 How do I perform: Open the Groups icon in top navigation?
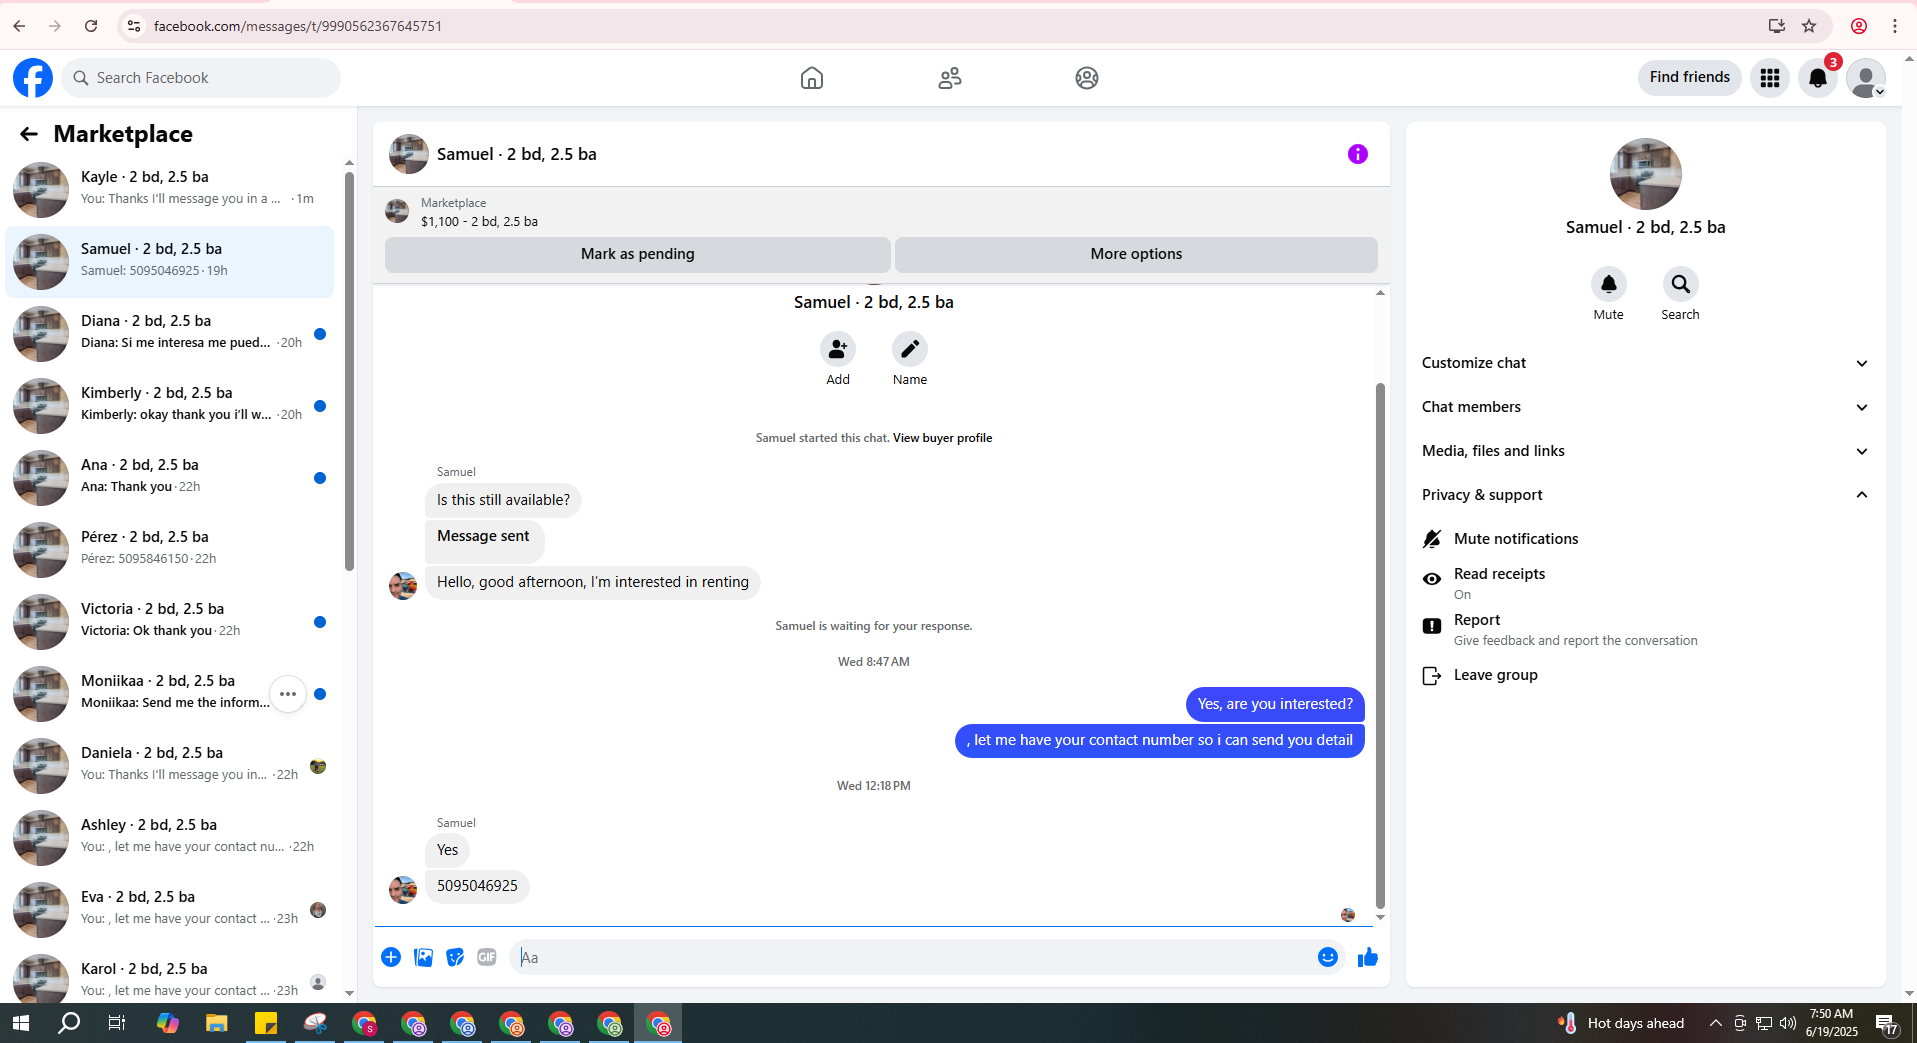[1087, 78]
